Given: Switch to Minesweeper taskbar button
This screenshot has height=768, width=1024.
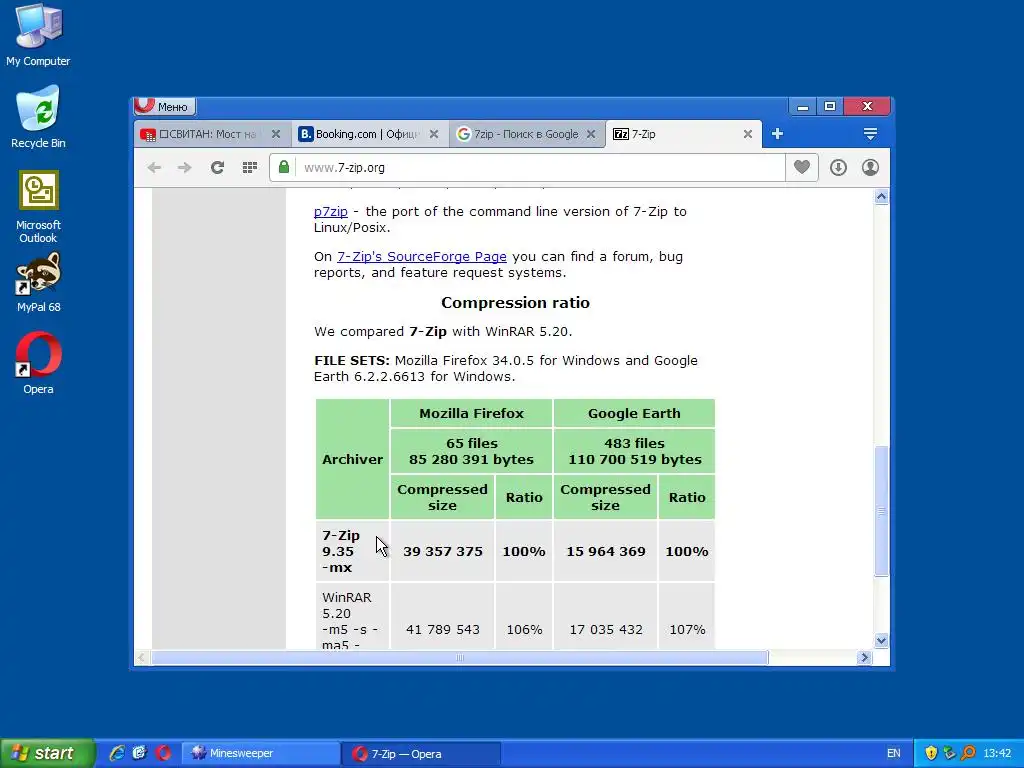Looking at the screenshot, I should (x=260, y=754).
